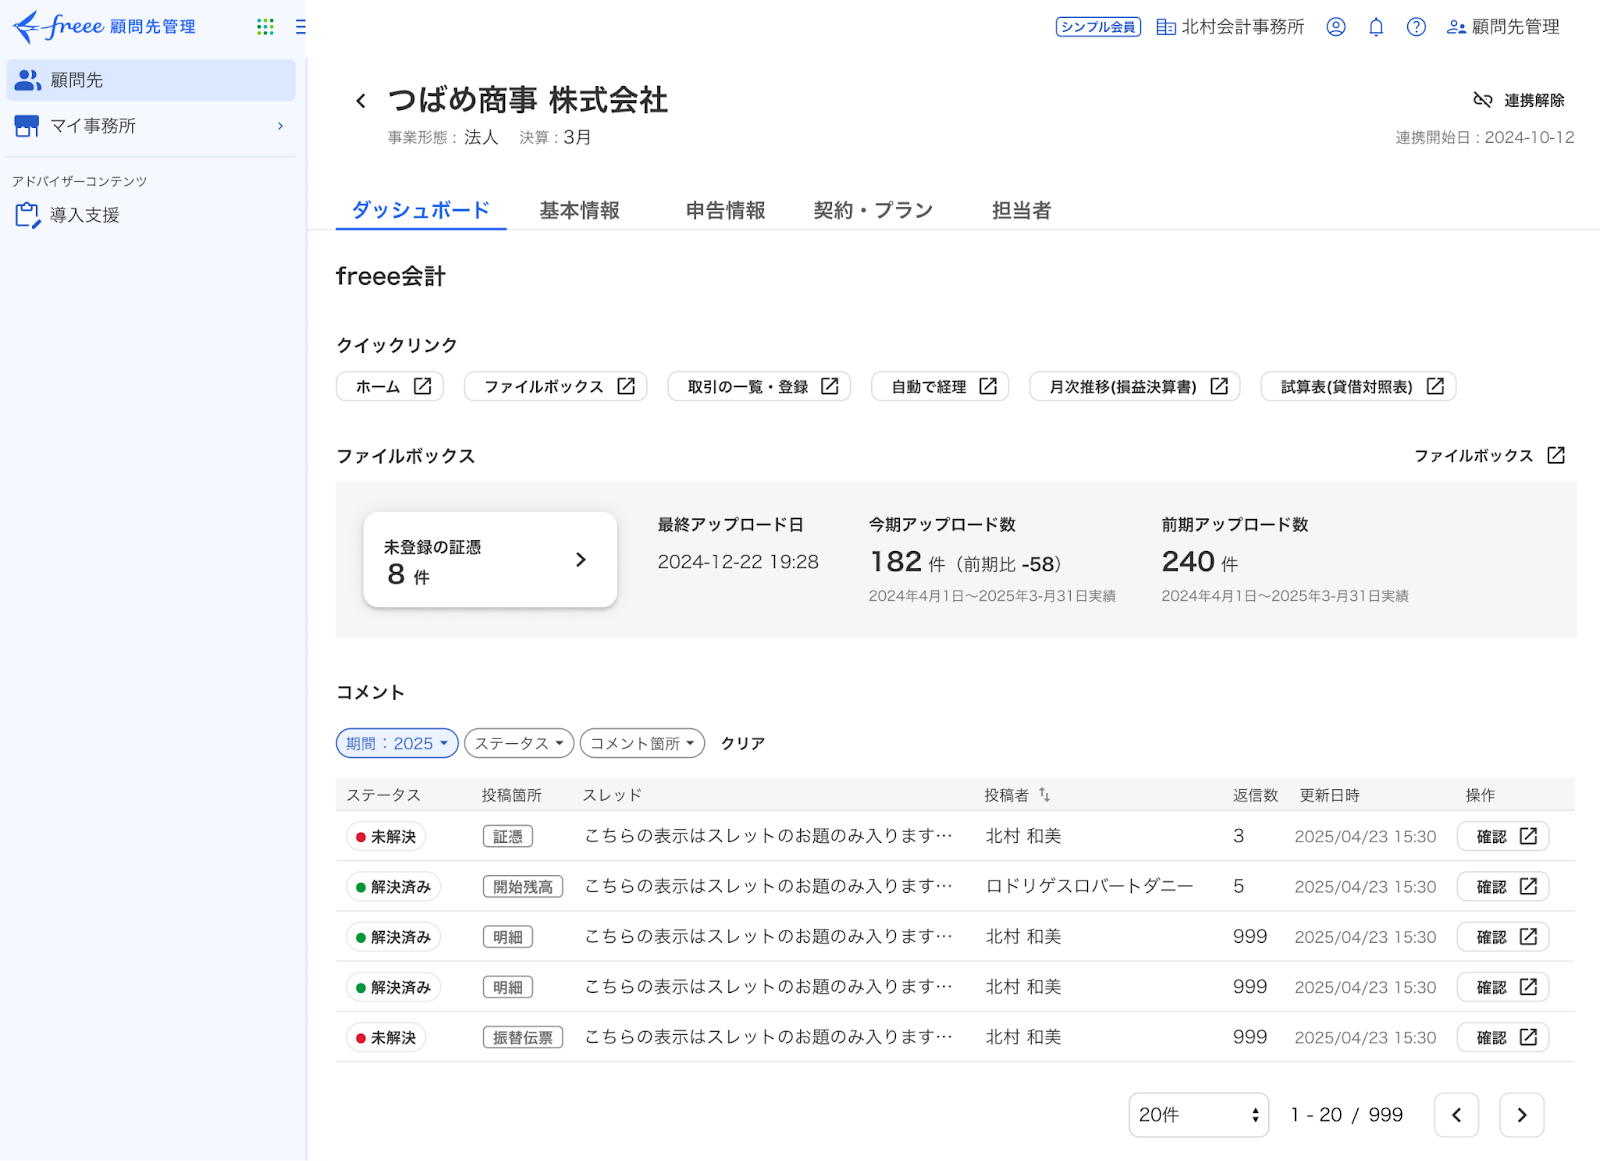Open notifications bell icon

pos(1376,27)
